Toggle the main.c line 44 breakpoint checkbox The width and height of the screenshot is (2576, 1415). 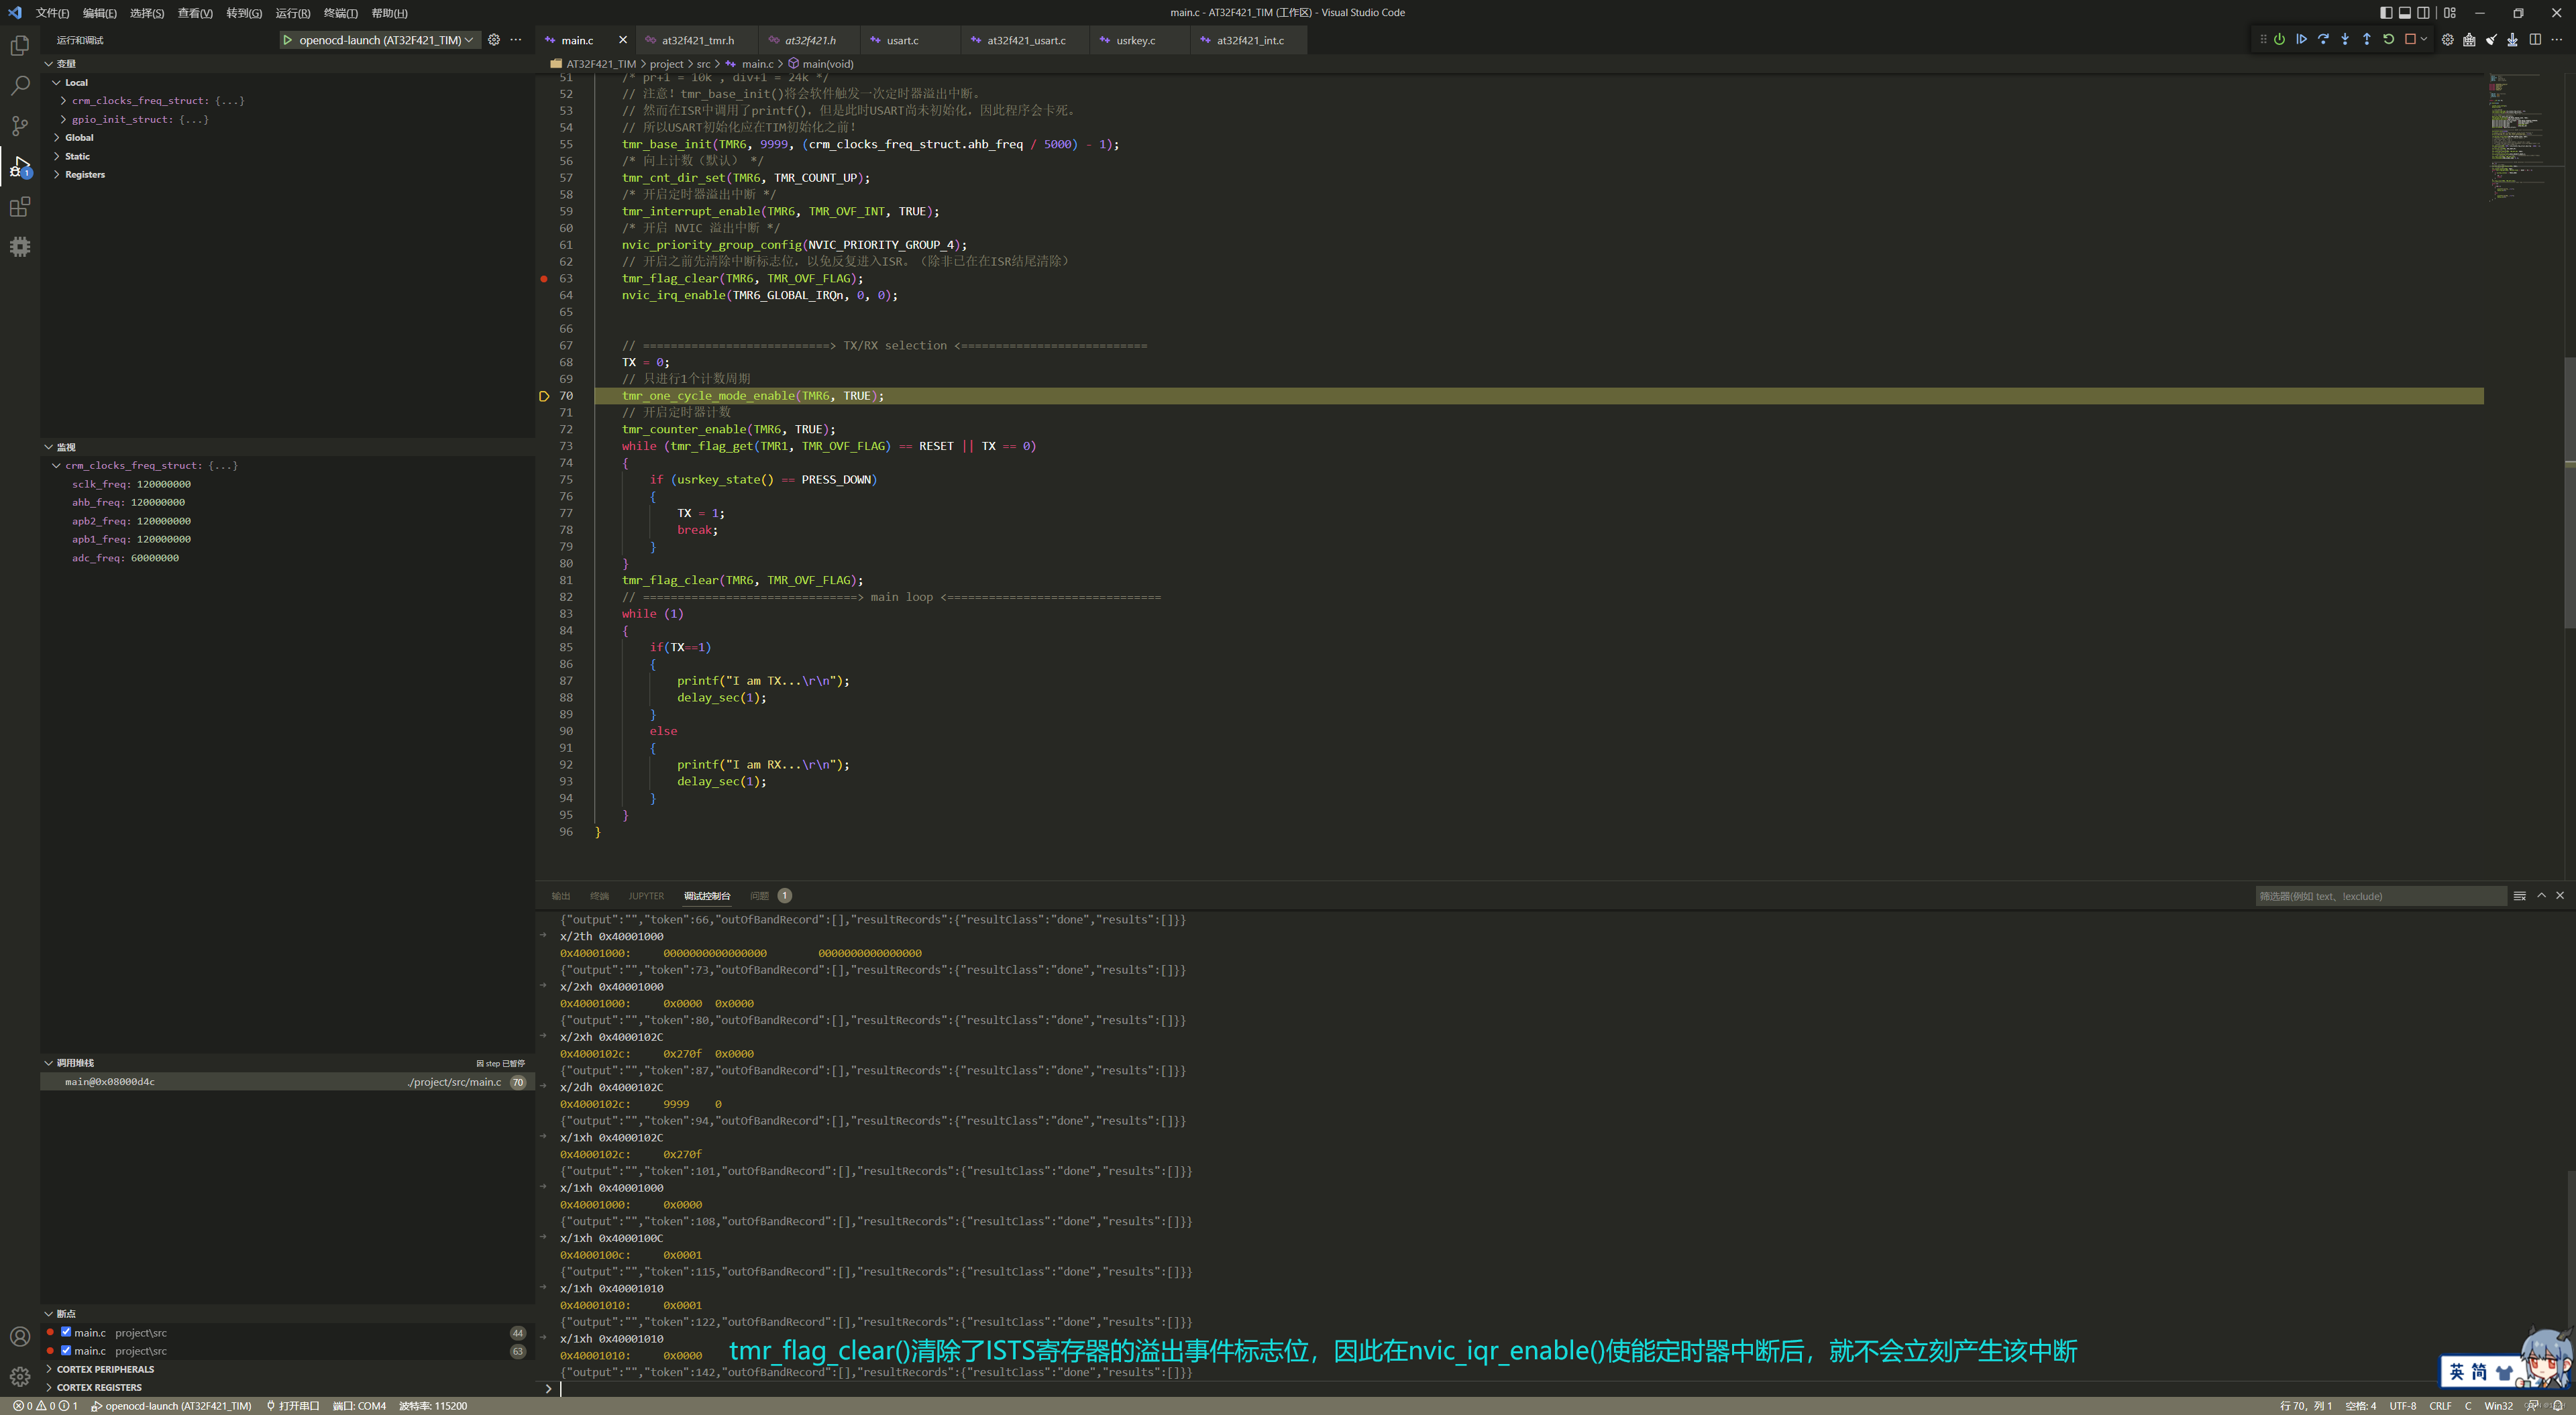[66, 1332]
